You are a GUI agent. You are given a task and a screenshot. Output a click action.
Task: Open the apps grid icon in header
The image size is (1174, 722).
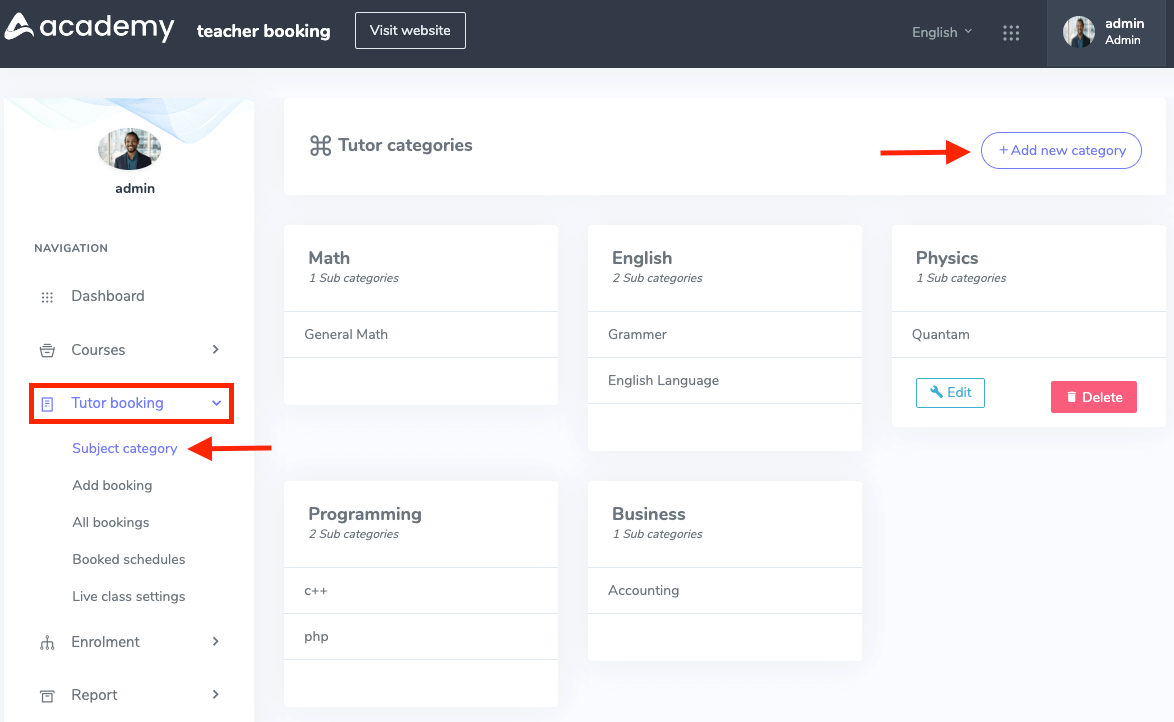point(1011,33)
